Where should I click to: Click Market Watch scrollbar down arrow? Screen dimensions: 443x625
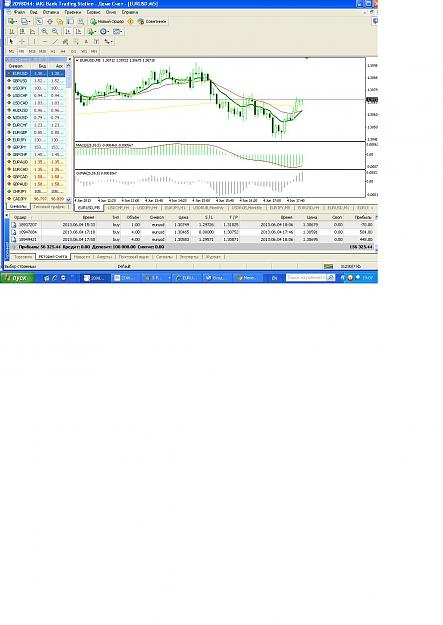point(69,200)
